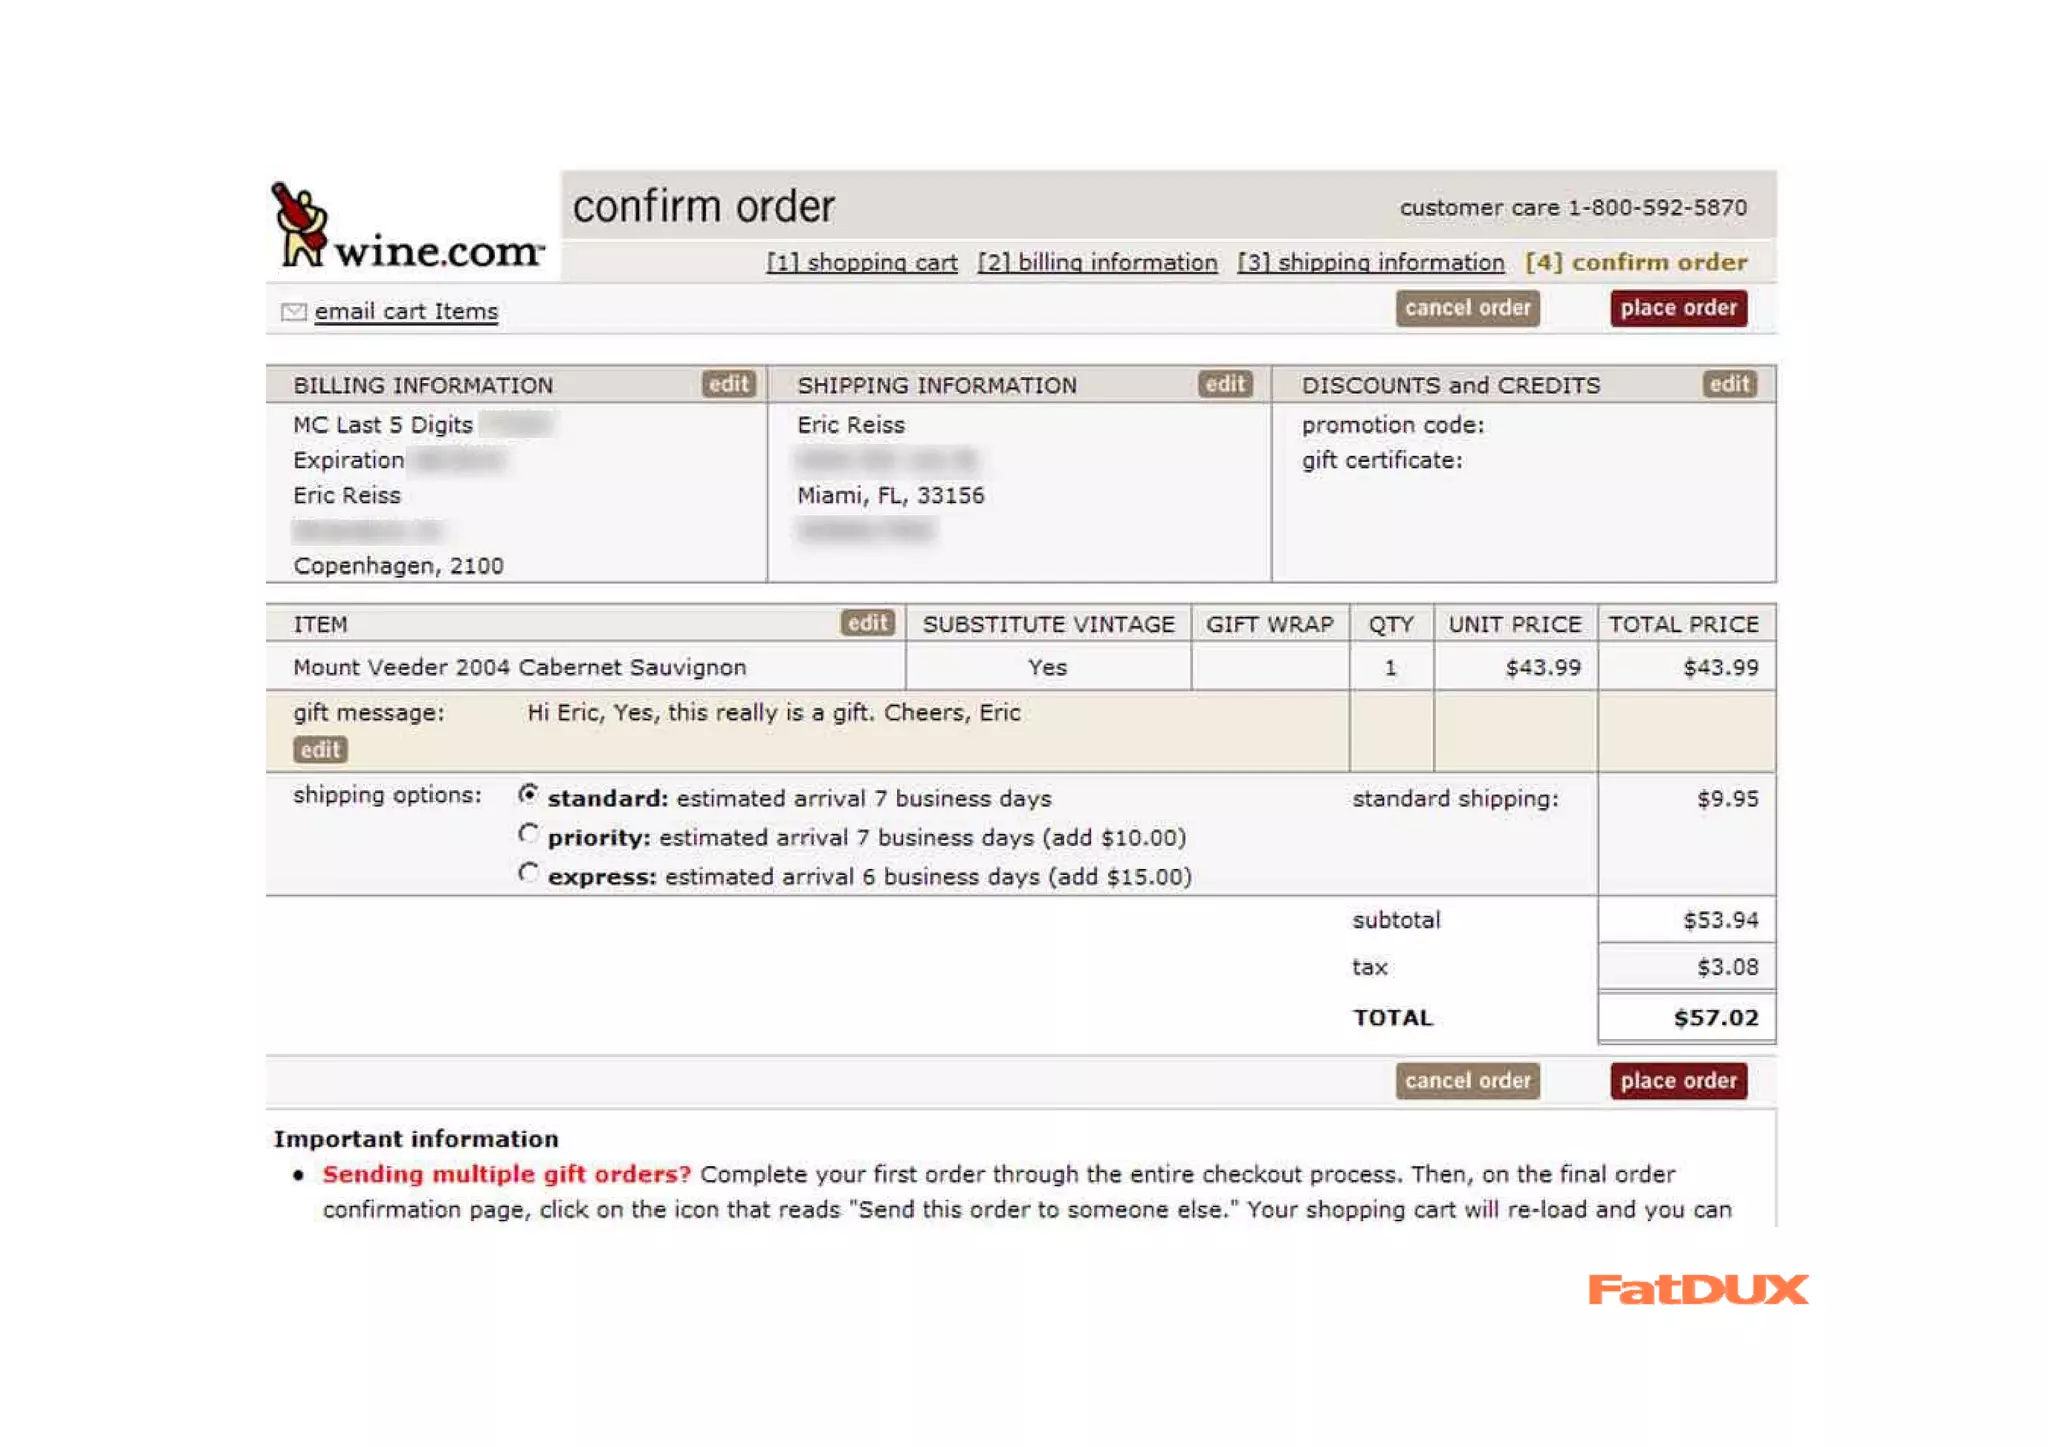Go to step 1 shopping cart
This screenshot has height=1447, width=2048.
tap(861, 262)
